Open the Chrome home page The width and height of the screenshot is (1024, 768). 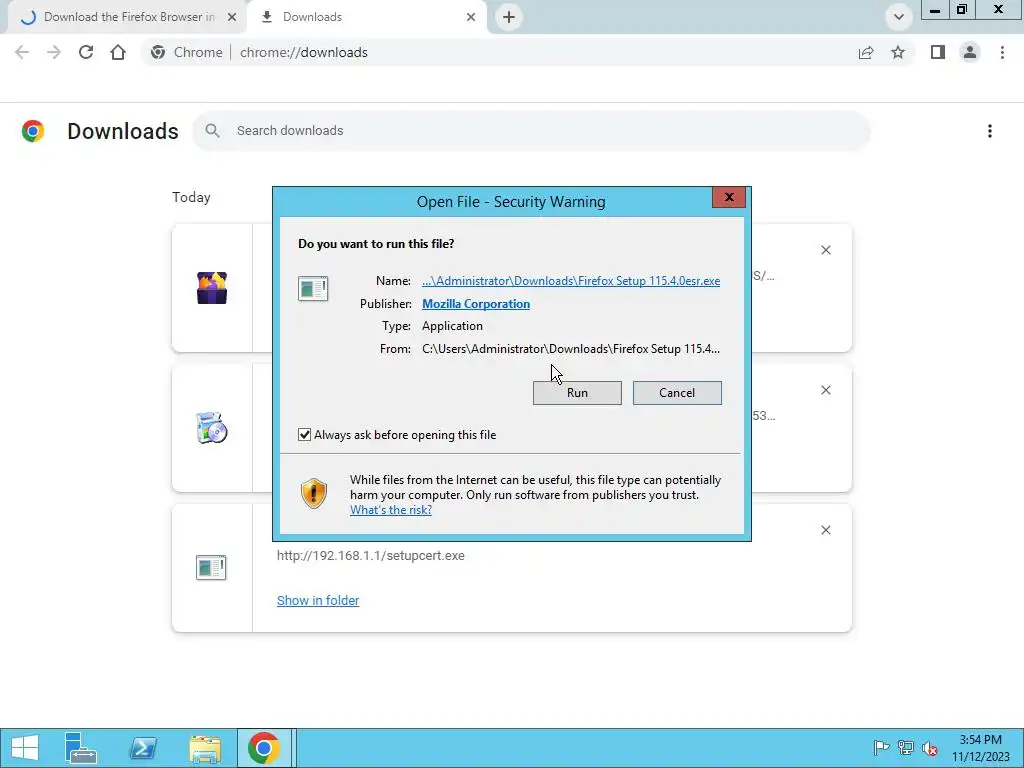pyautogui.click(x=118, y=52)
